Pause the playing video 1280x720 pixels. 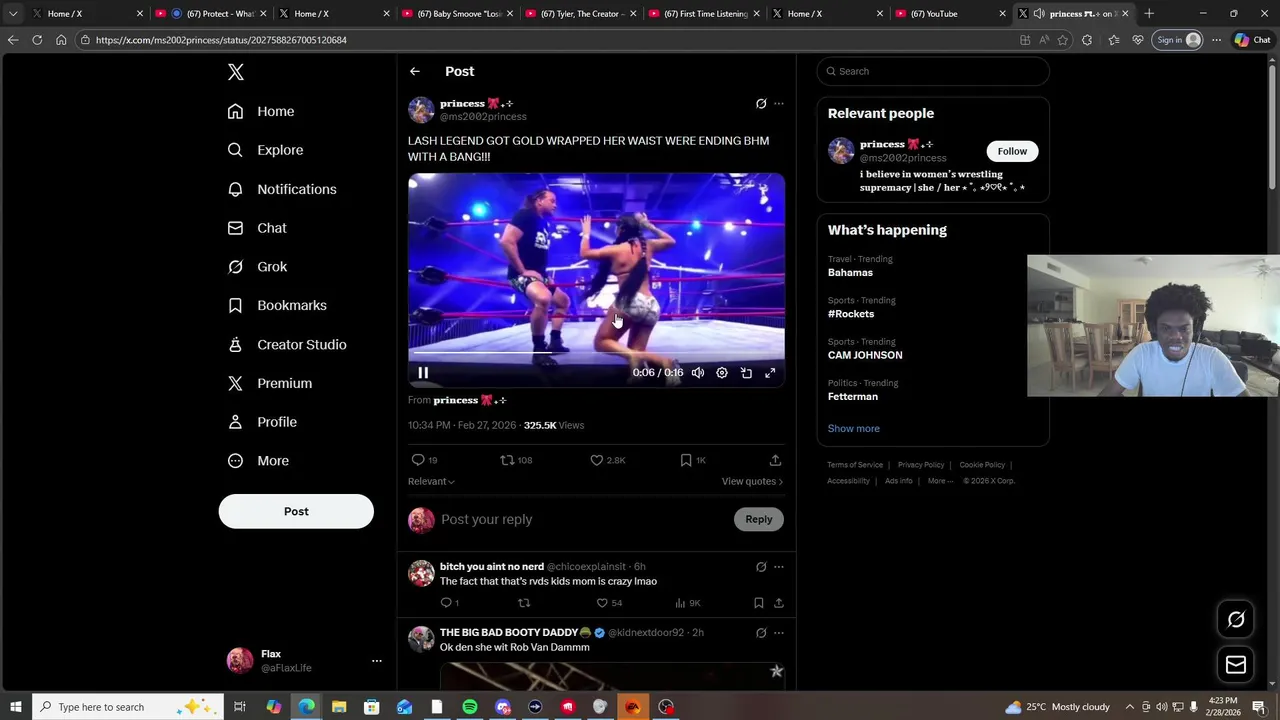(x=423, y=373)
